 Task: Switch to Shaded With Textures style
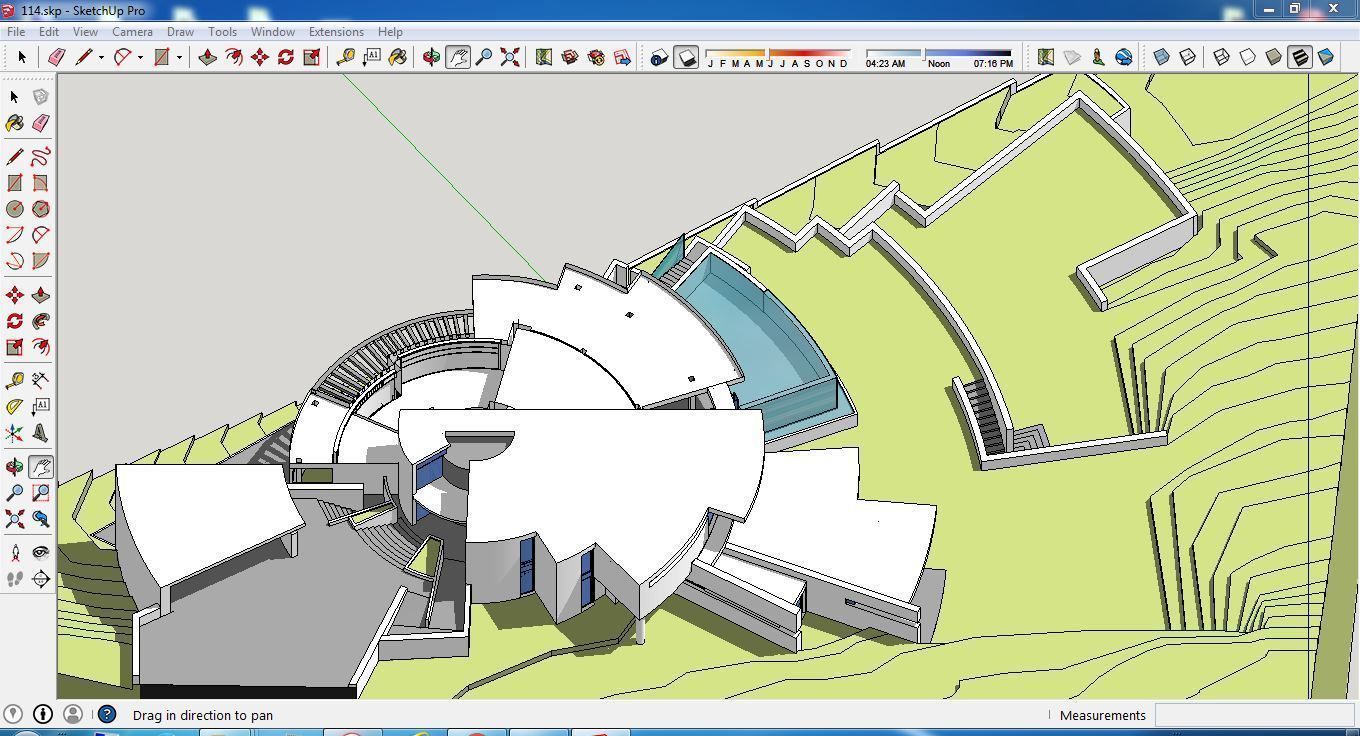[1299, 57]
